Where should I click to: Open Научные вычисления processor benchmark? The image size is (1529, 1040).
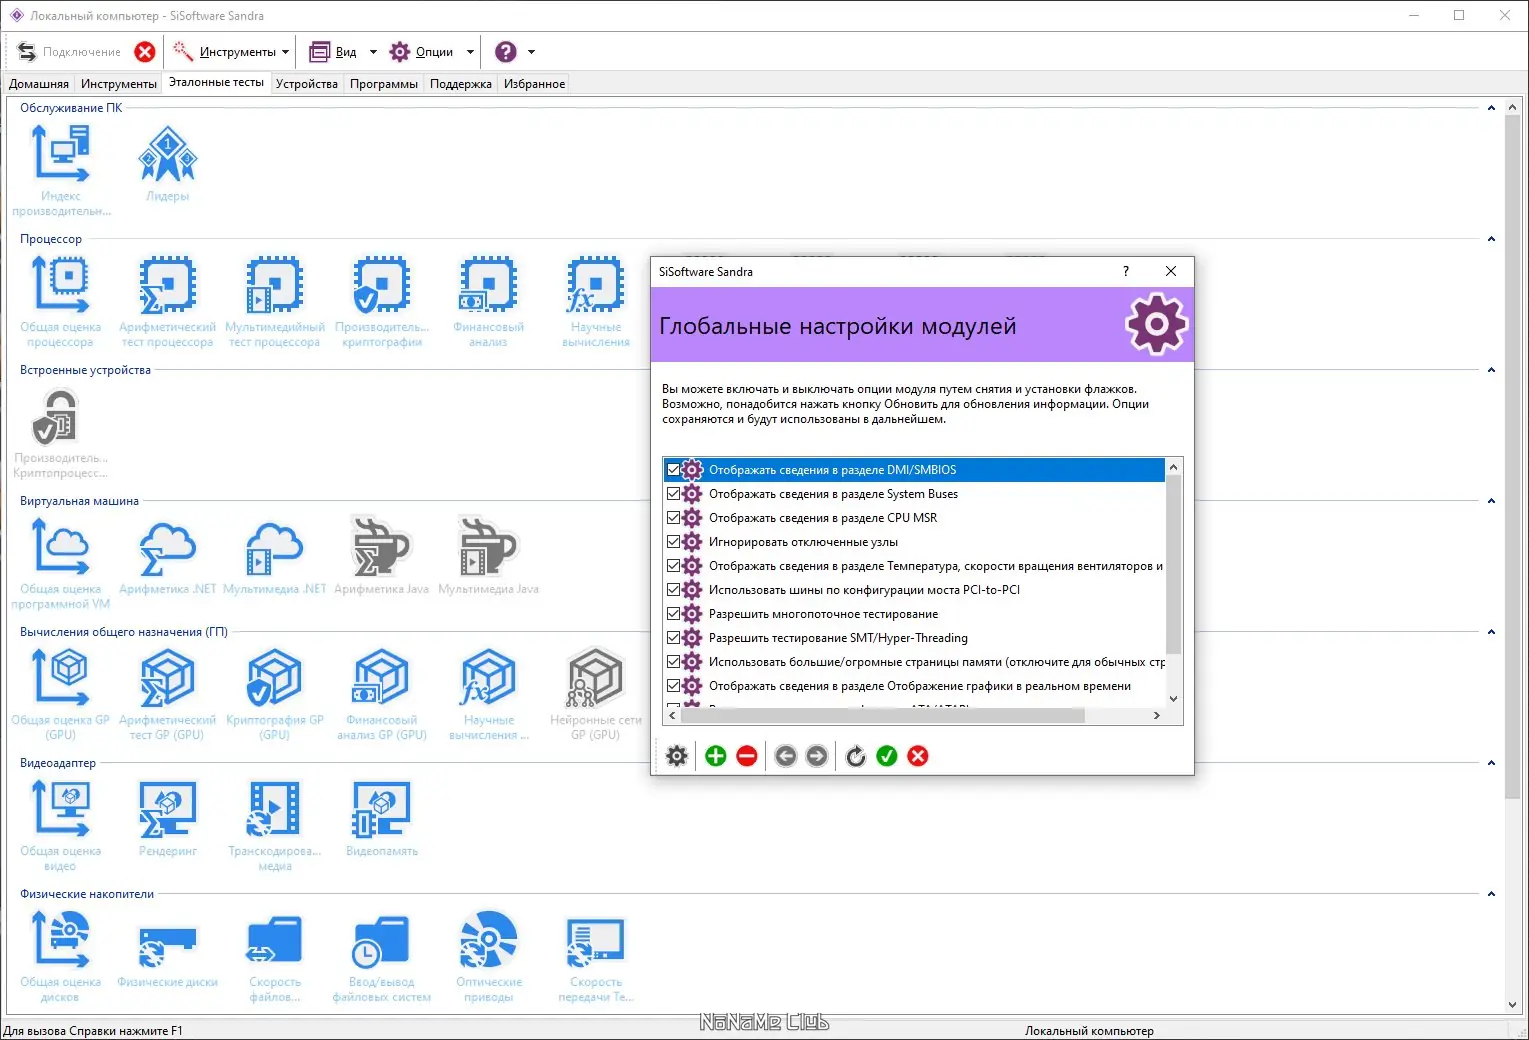[596, 285]
